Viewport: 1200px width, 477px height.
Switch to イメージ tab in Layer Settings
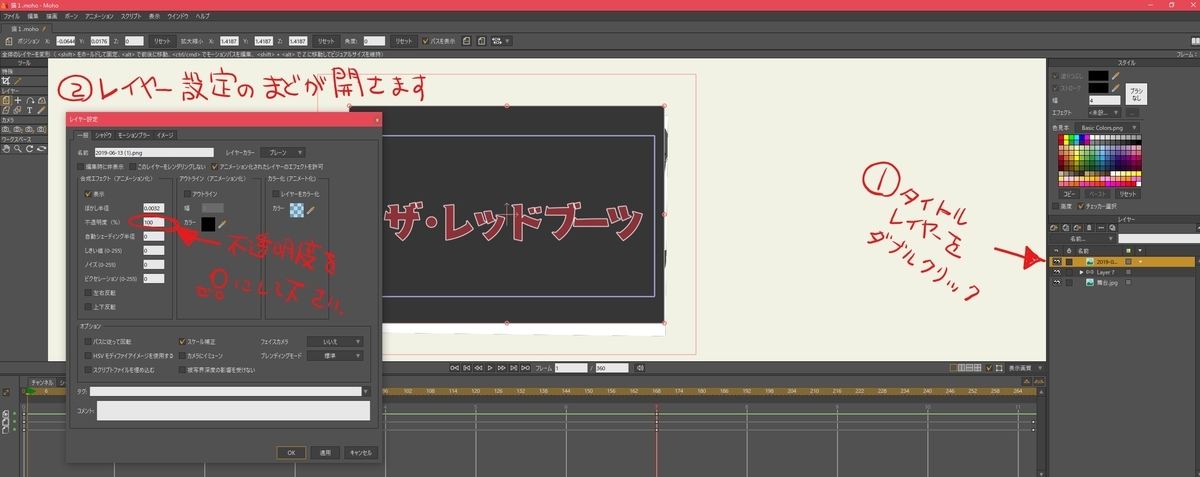point(165,135)
